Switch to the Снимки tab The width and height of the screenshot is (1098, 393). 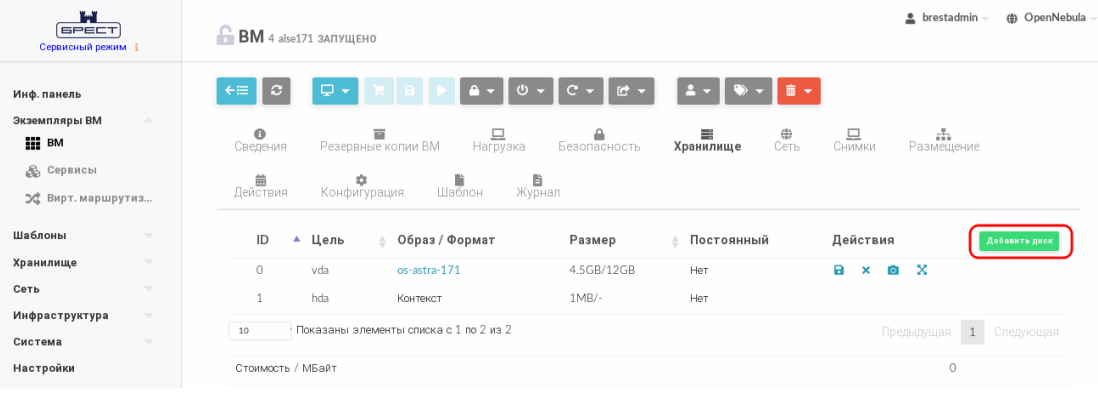[x=854, y=140]
